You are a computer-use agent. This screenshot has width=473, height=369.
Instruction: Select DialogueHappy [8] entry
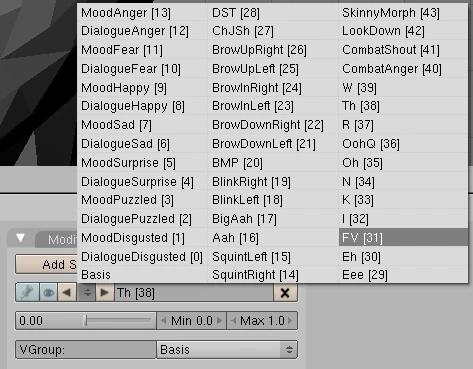pyautogui.click(x=142, y=106)
